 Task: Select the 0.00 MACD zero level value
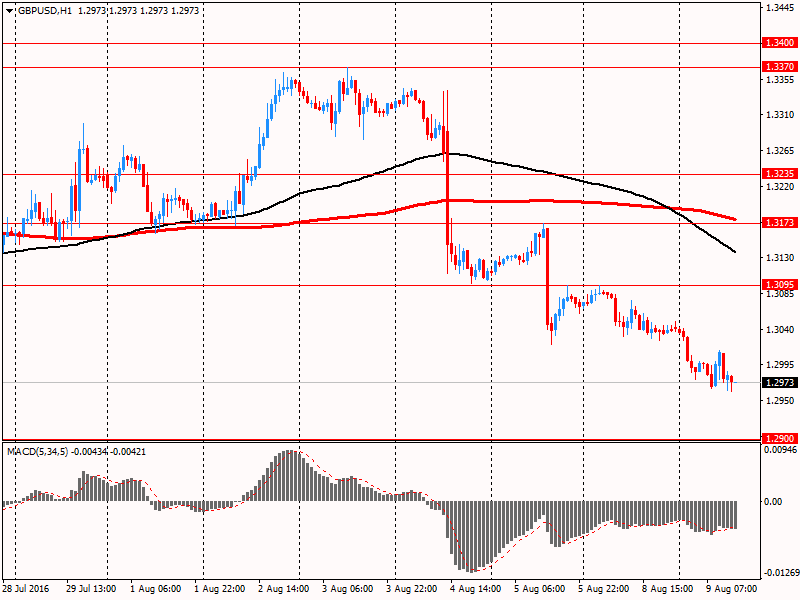point(773,502)
